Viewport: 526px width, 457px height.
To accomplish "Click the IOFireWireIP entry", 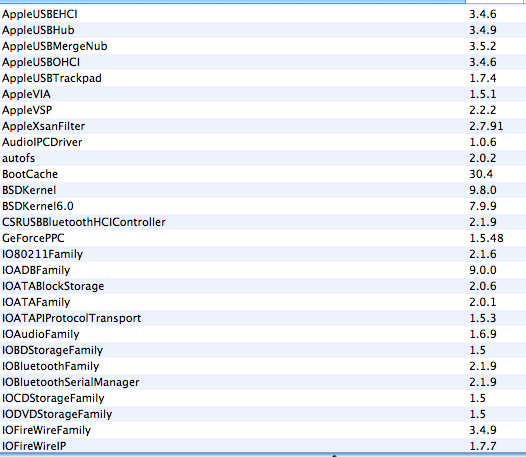I will coord(263,446).
